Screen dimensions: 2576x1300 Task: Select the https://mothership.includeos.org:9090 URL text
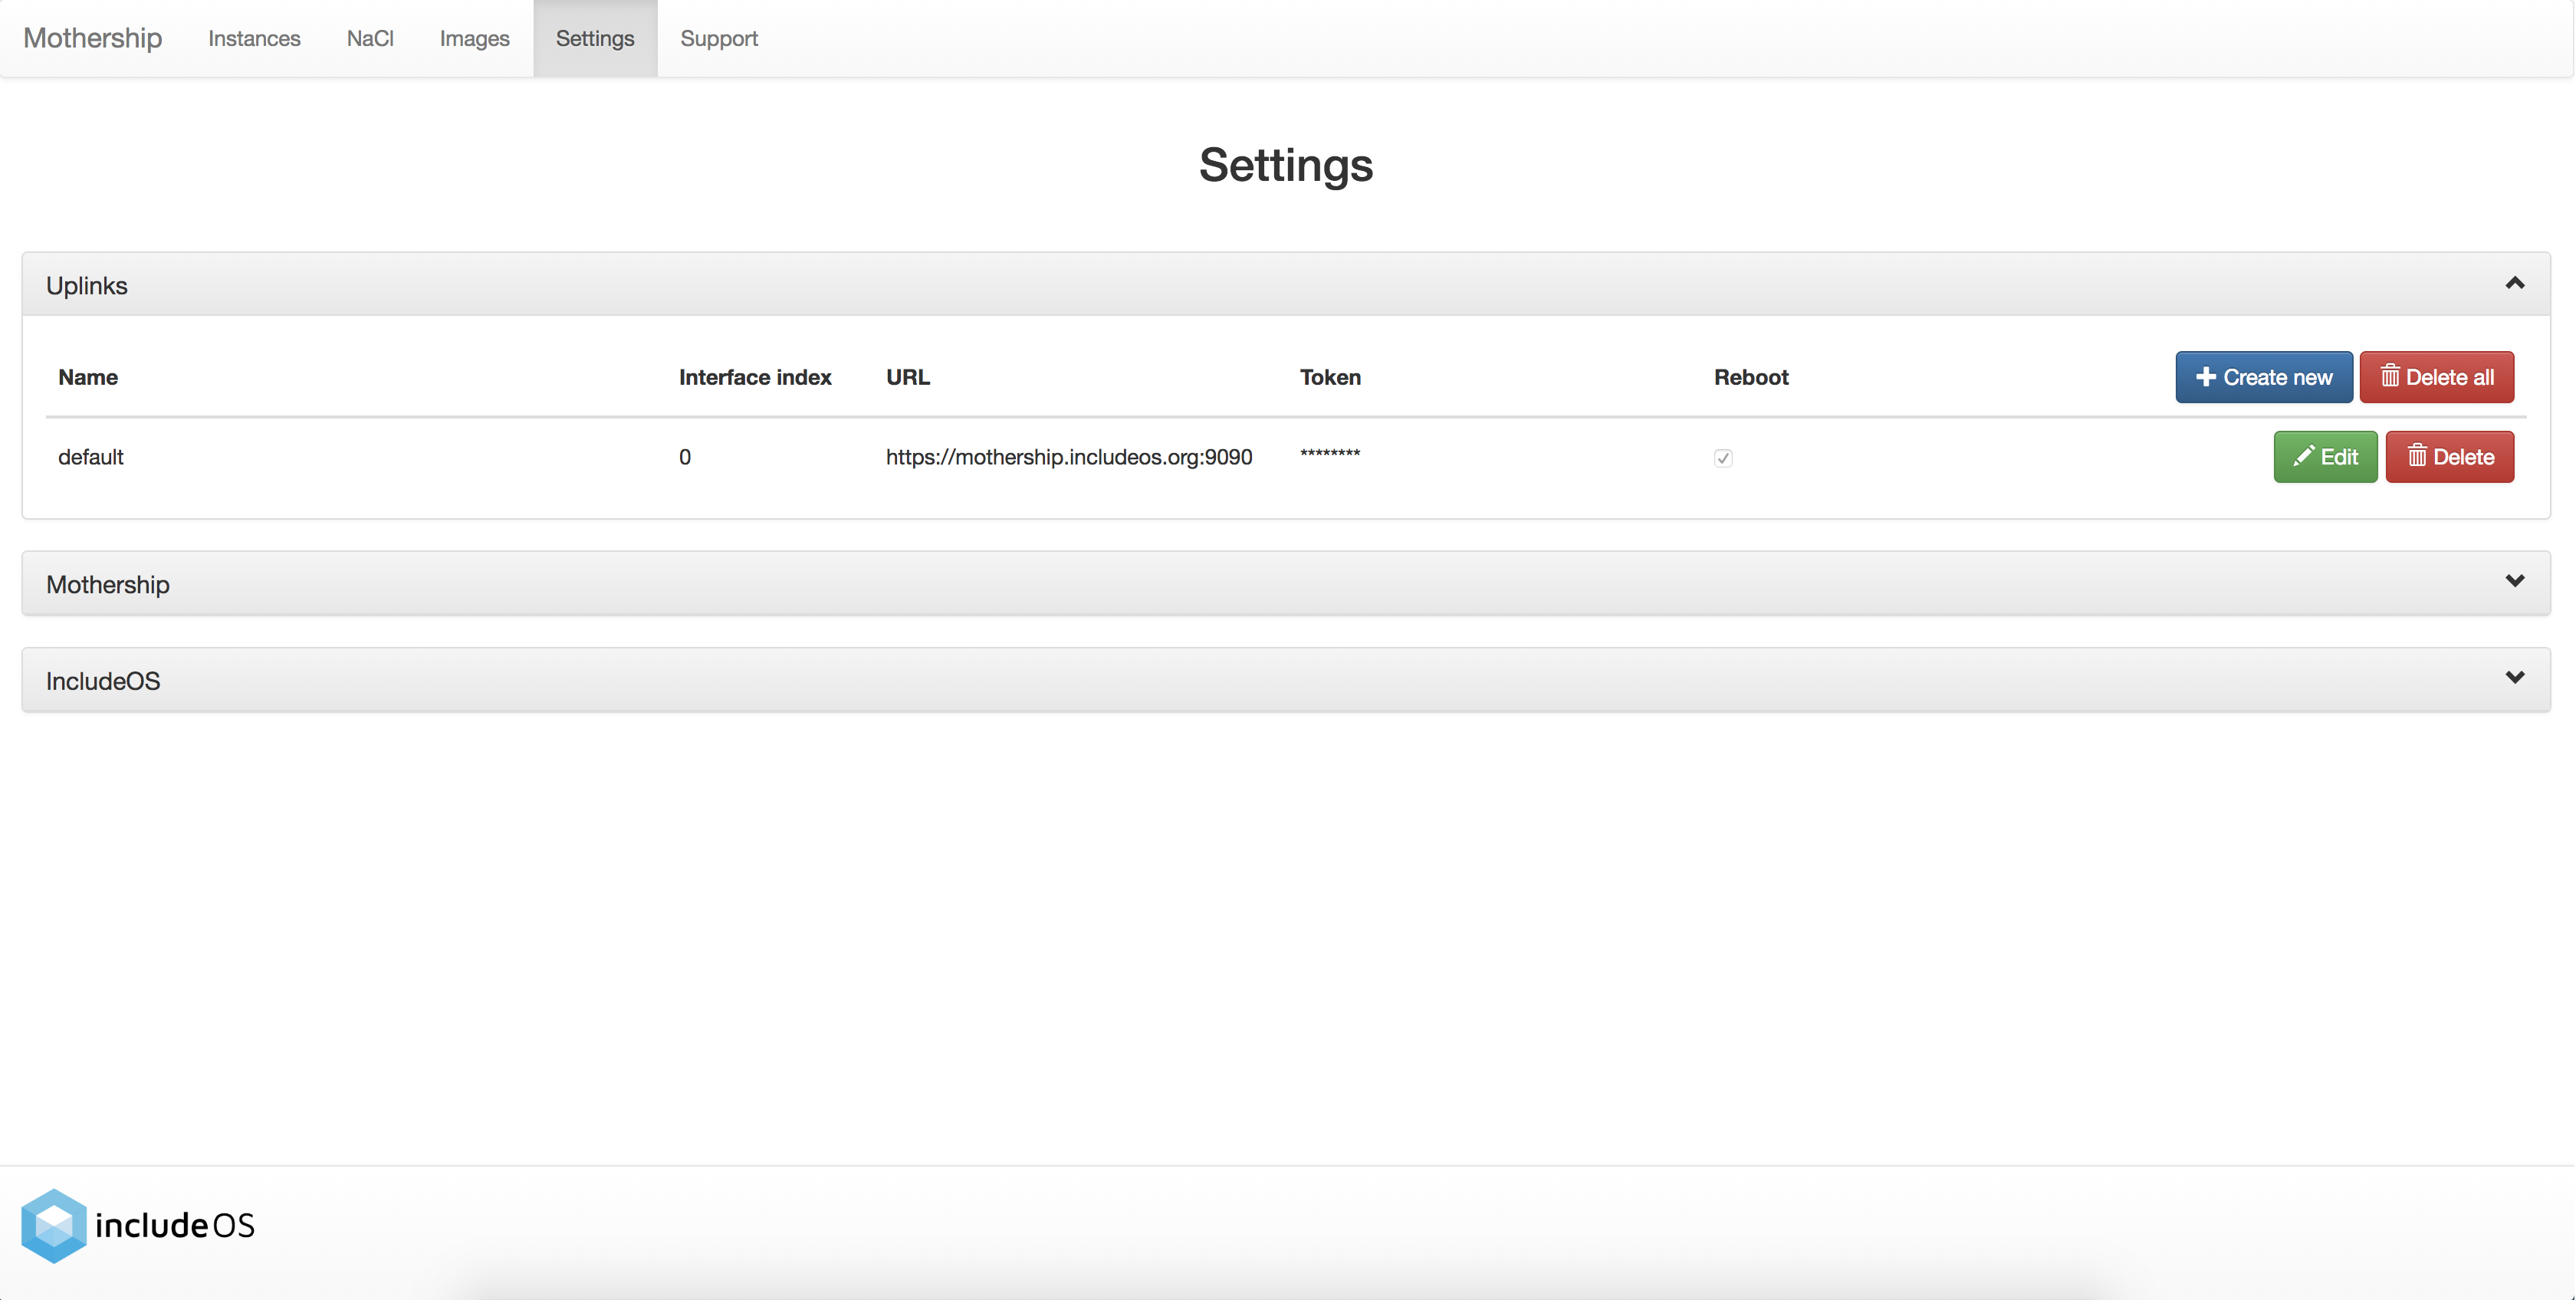[1069, 457]
